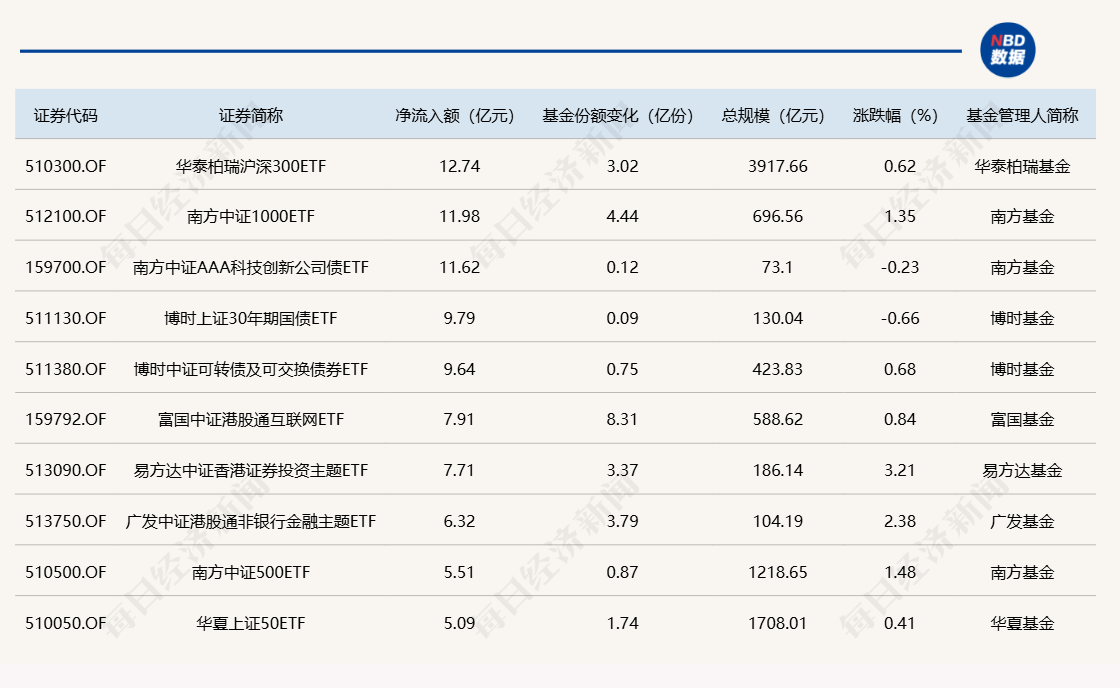This screenshot has width=1120, height=688.
Task: Select 华泰柏瑞沪深300ETF name cell
Action: 251,166
